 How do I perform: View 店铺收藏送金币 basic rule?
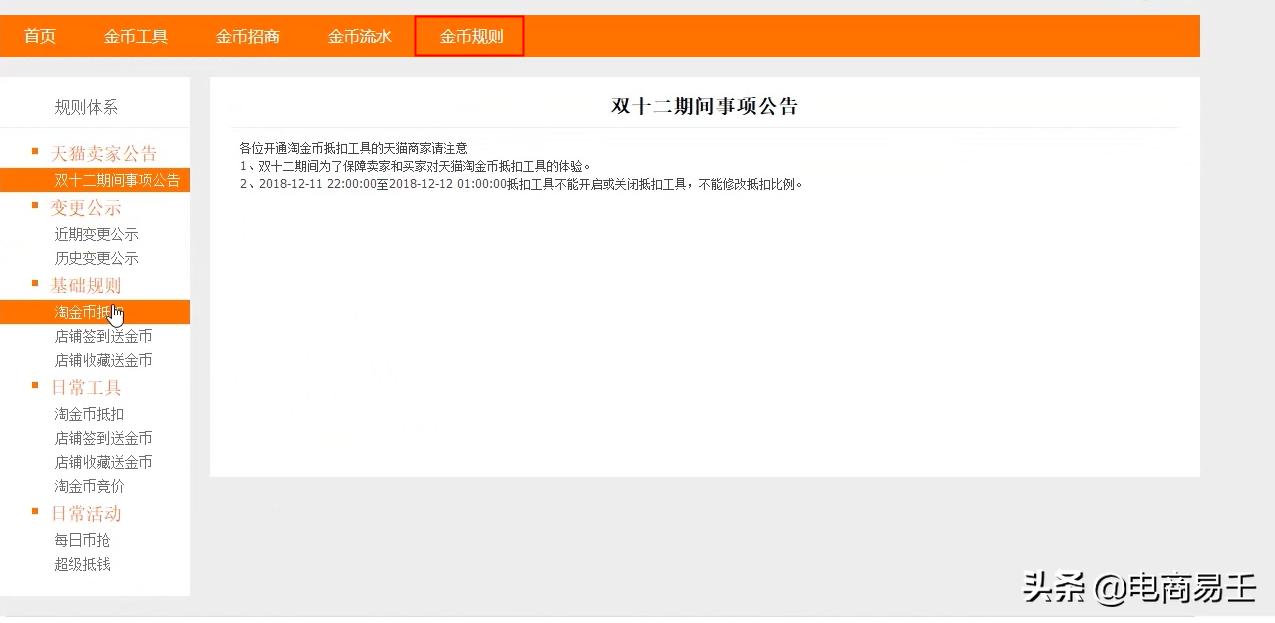click(104, 360)
